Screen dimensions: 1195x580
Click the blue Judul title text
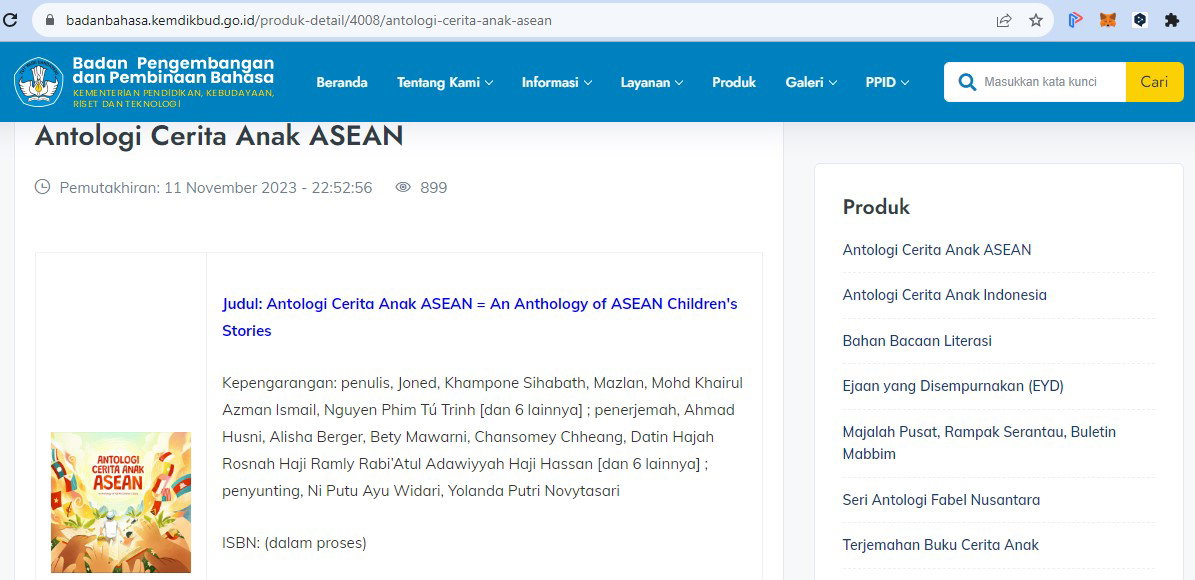(480, 317)
